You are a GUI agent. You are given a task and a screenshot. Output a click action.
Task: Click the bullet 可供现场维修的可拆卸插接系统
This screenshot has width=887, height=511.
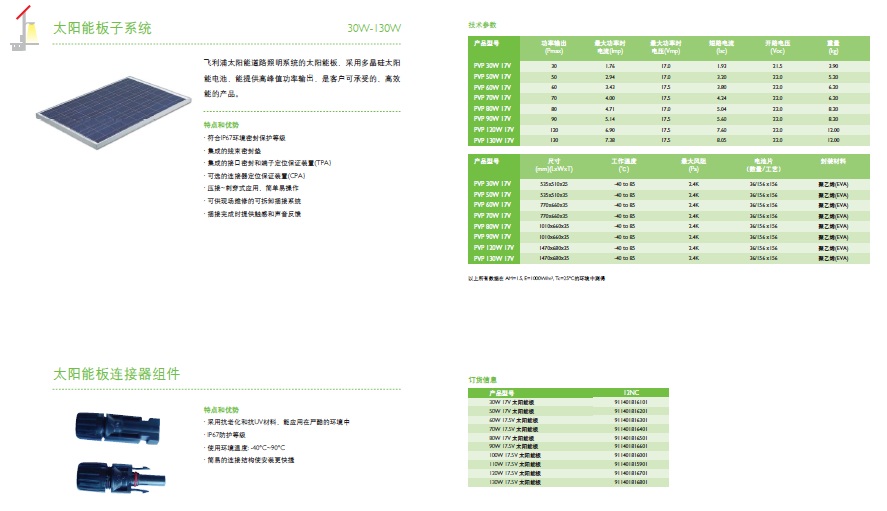click(252, 201)
